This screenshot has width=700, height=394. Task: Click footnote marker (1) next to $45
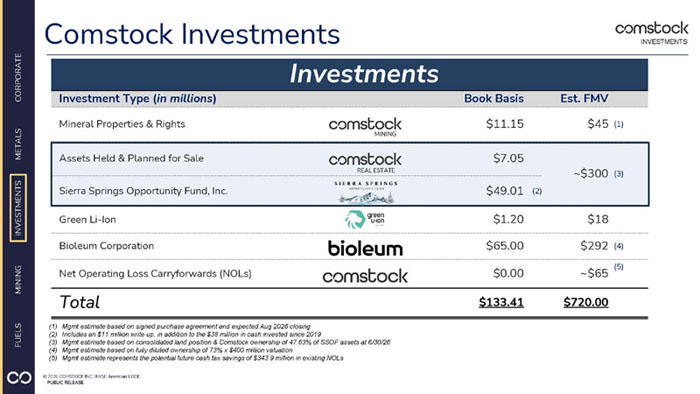(618, 124)
